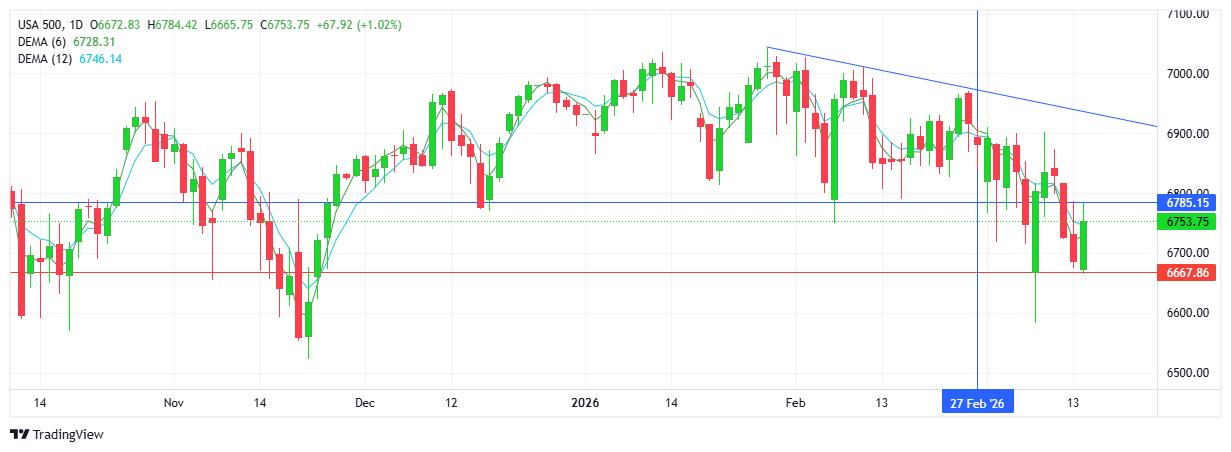Click the green 6753.75 current price label
This screenshot has height=452, width=1231.
coord(1188,221)
